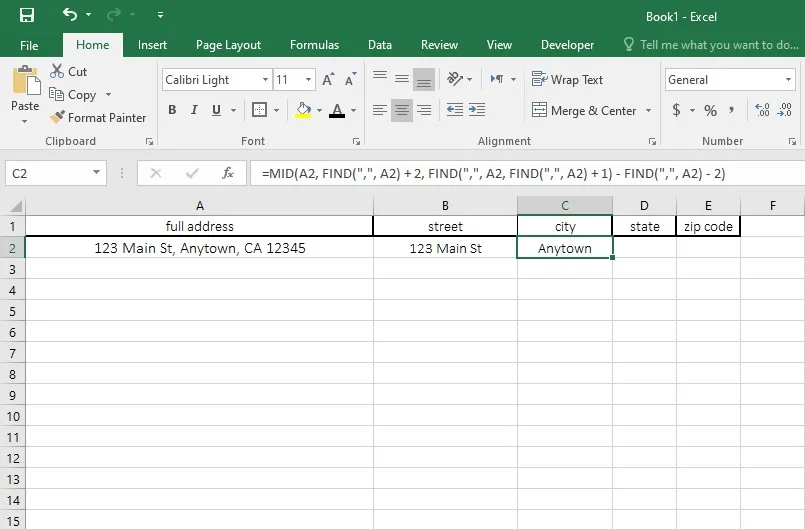The width and height of the screenshot is (805, 529).
Task: Apply accounting dollar format
Action: (x=677, y=110)
